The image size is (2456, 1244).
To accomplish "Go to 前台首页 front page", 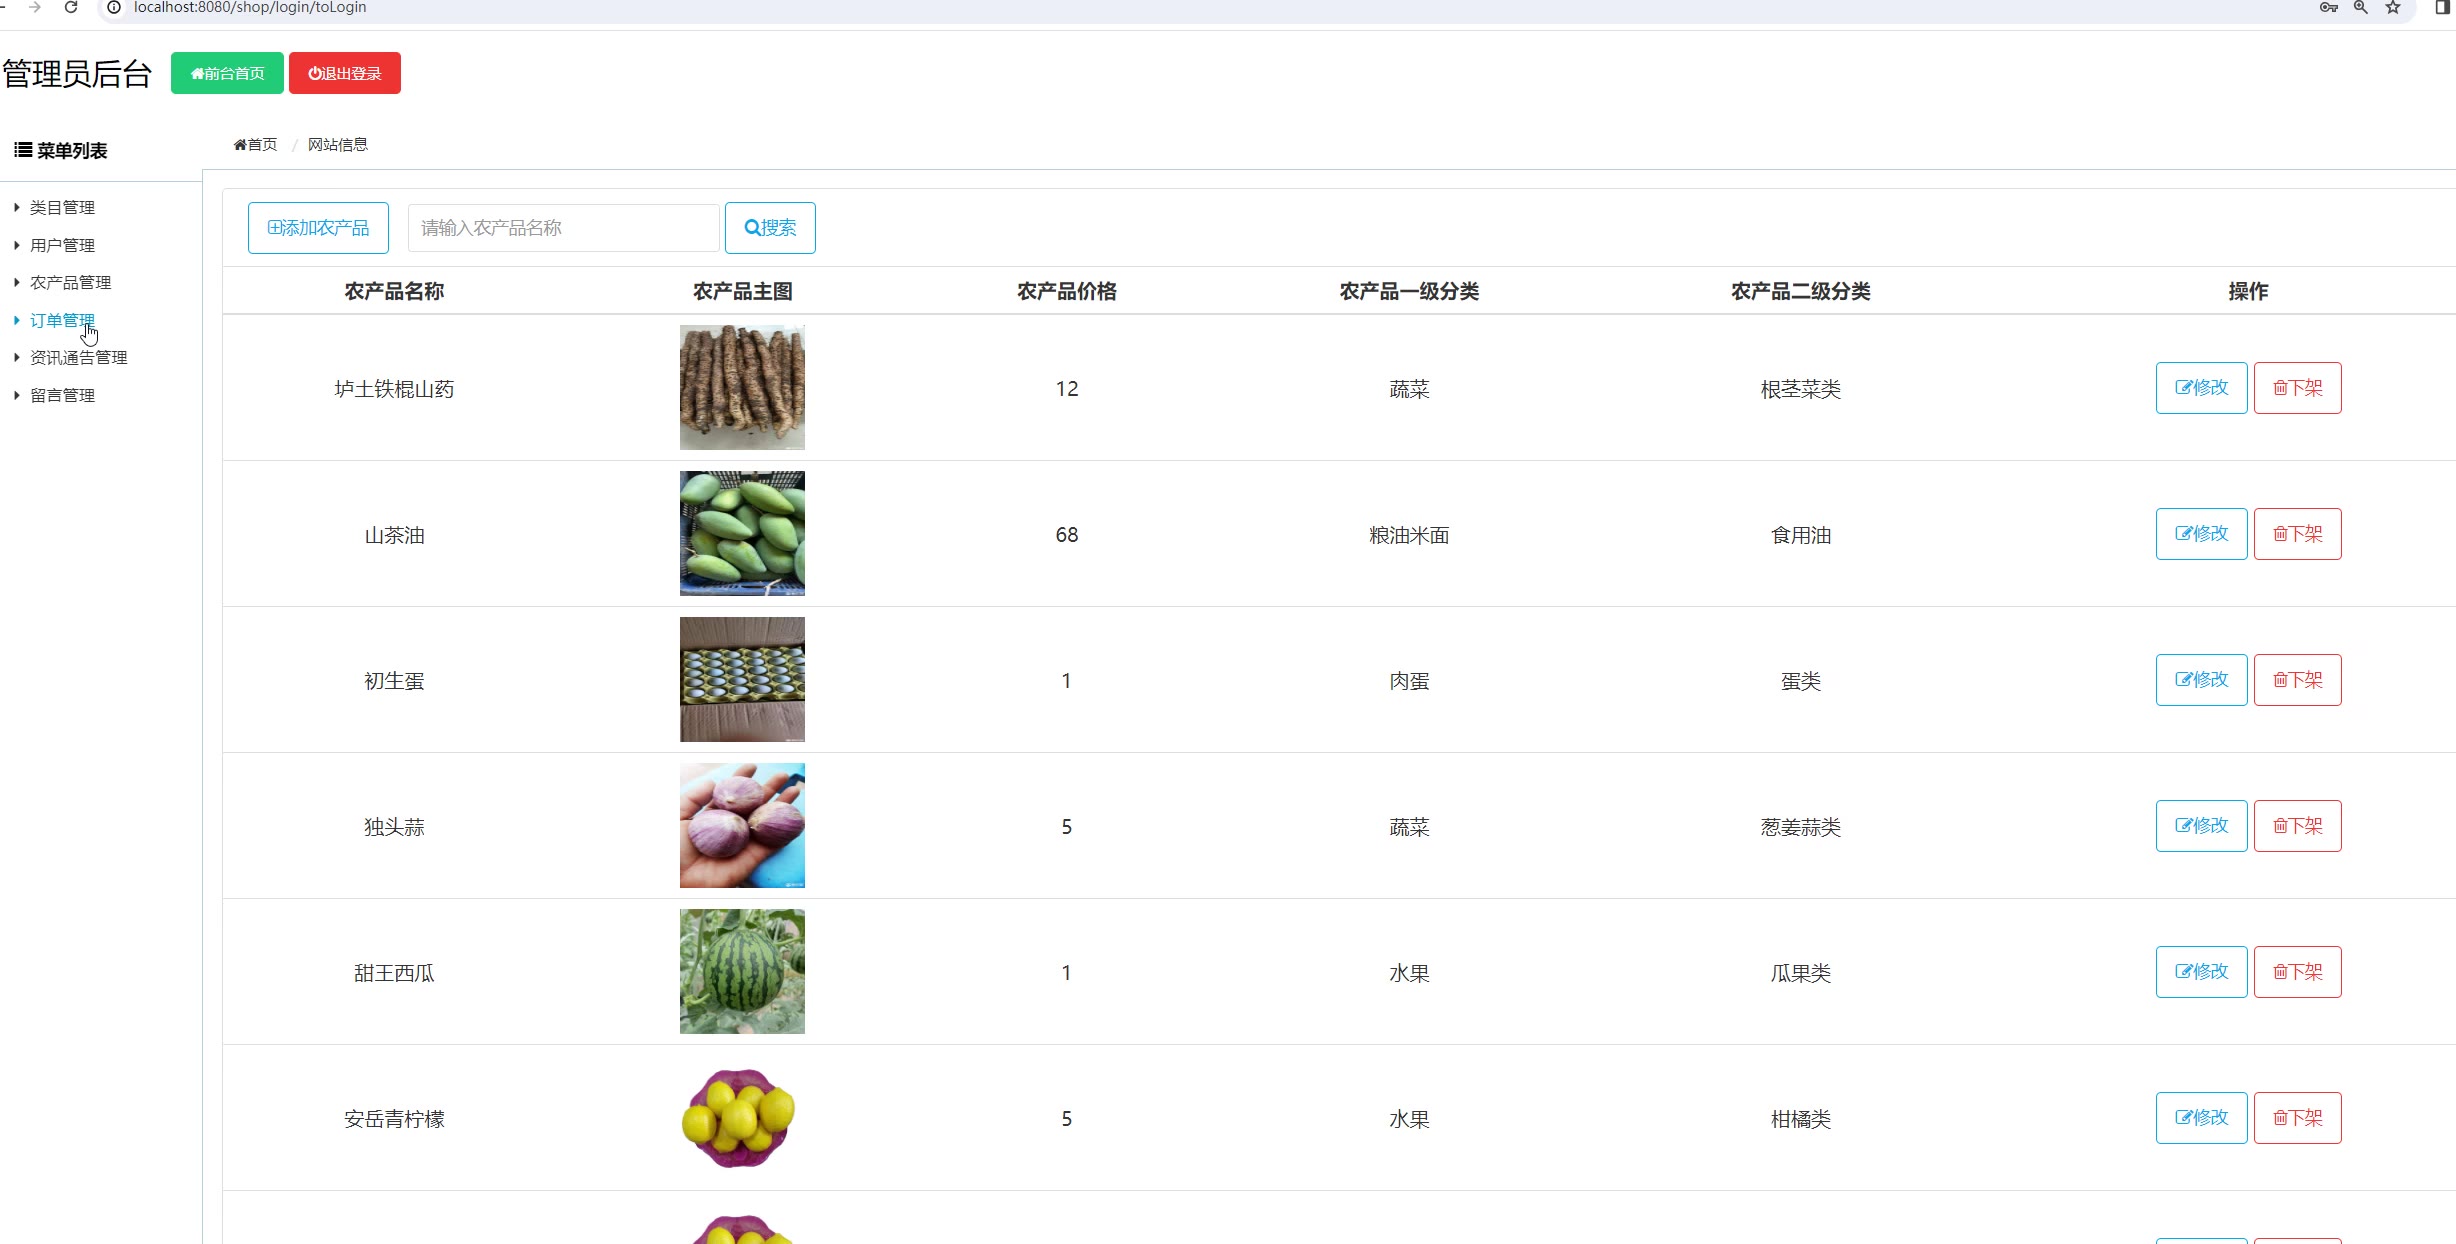I will click(227, 73).
